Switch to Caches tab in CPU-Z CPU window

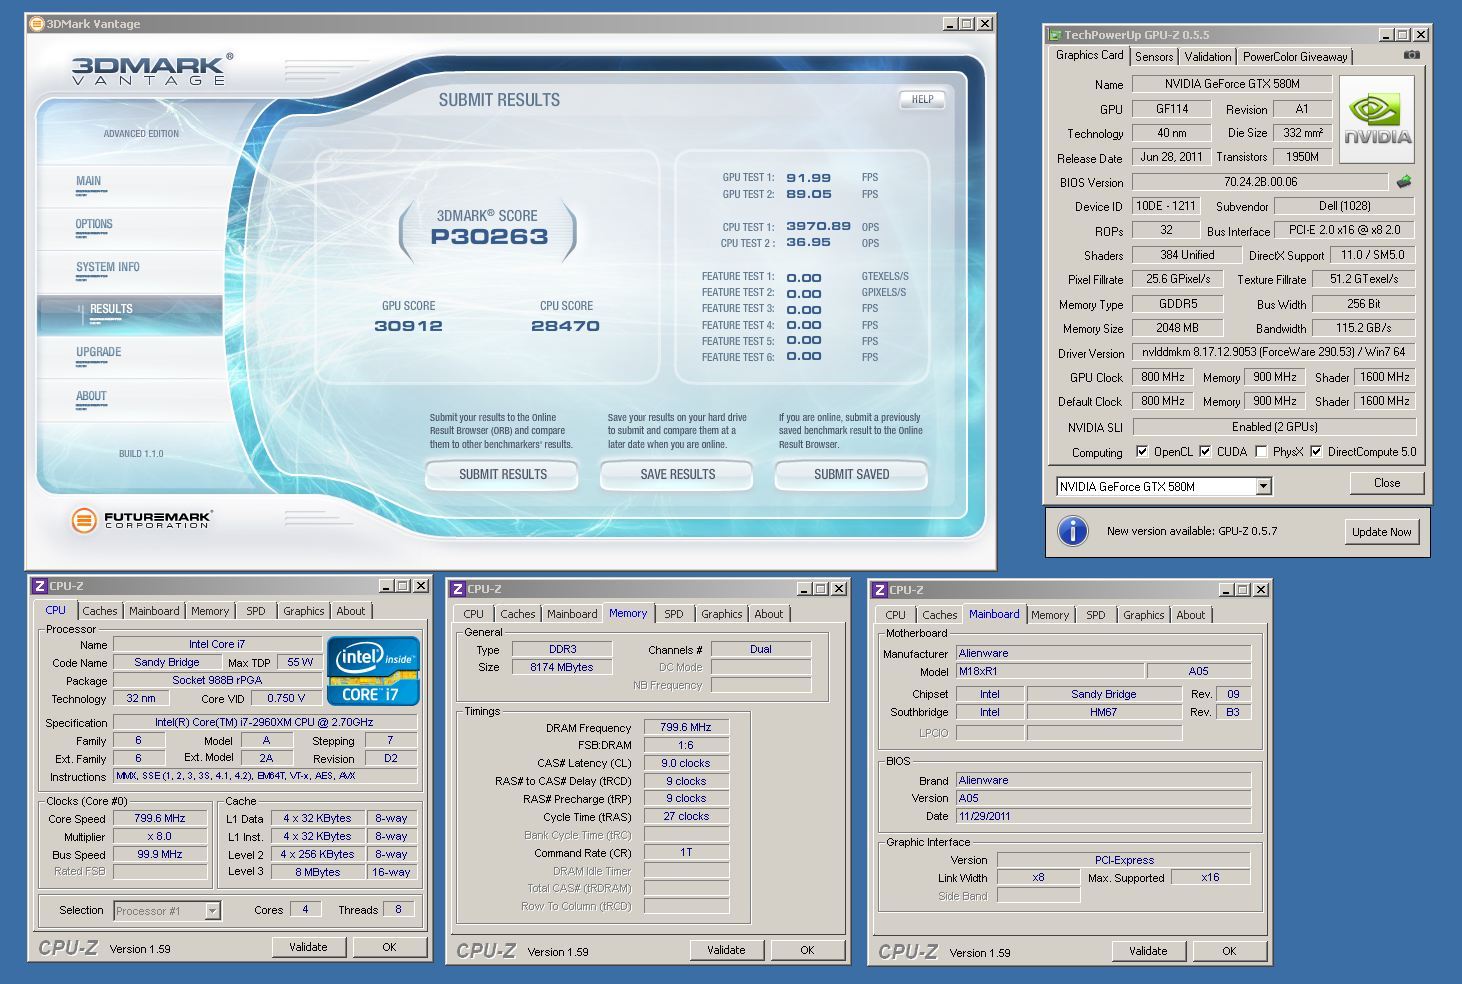point(100,611)
